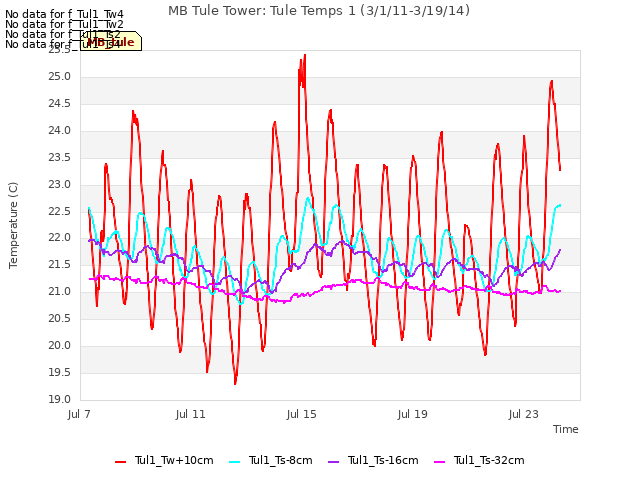Viewport: 640px width, 480px height.
Task: Click 'No data for f_Tul1_Tw2' message
Action: tap(64, 24)
